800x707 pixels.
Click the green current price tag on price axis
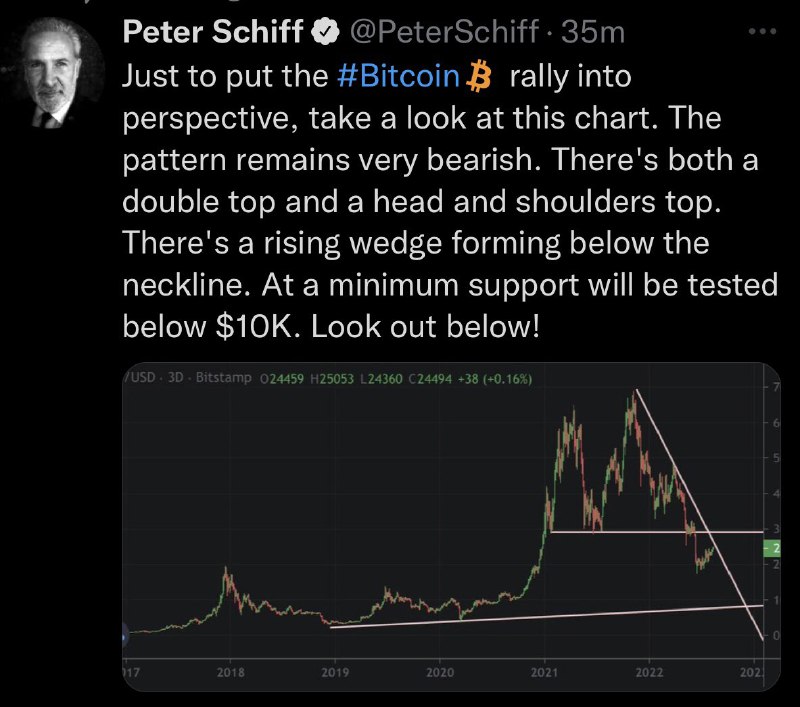pyautogui.click(x=772, y=549)
